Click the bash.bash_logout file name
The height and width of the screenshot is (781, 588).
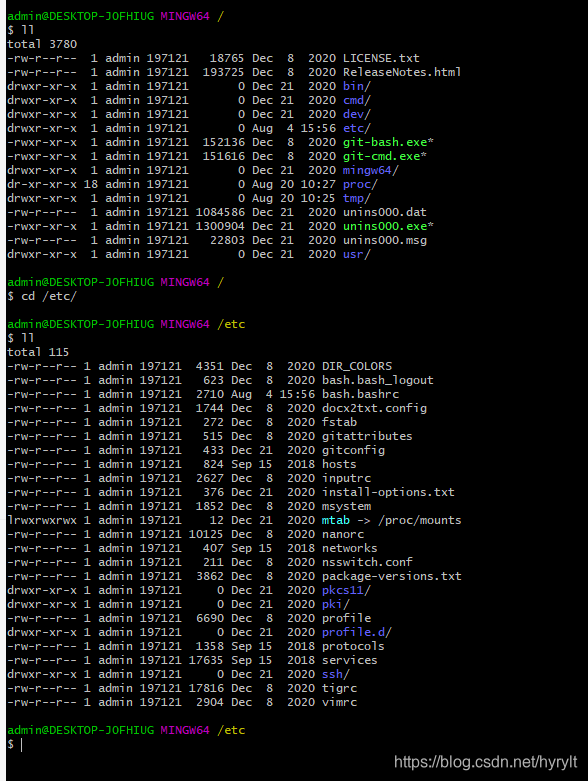(377, 380)
